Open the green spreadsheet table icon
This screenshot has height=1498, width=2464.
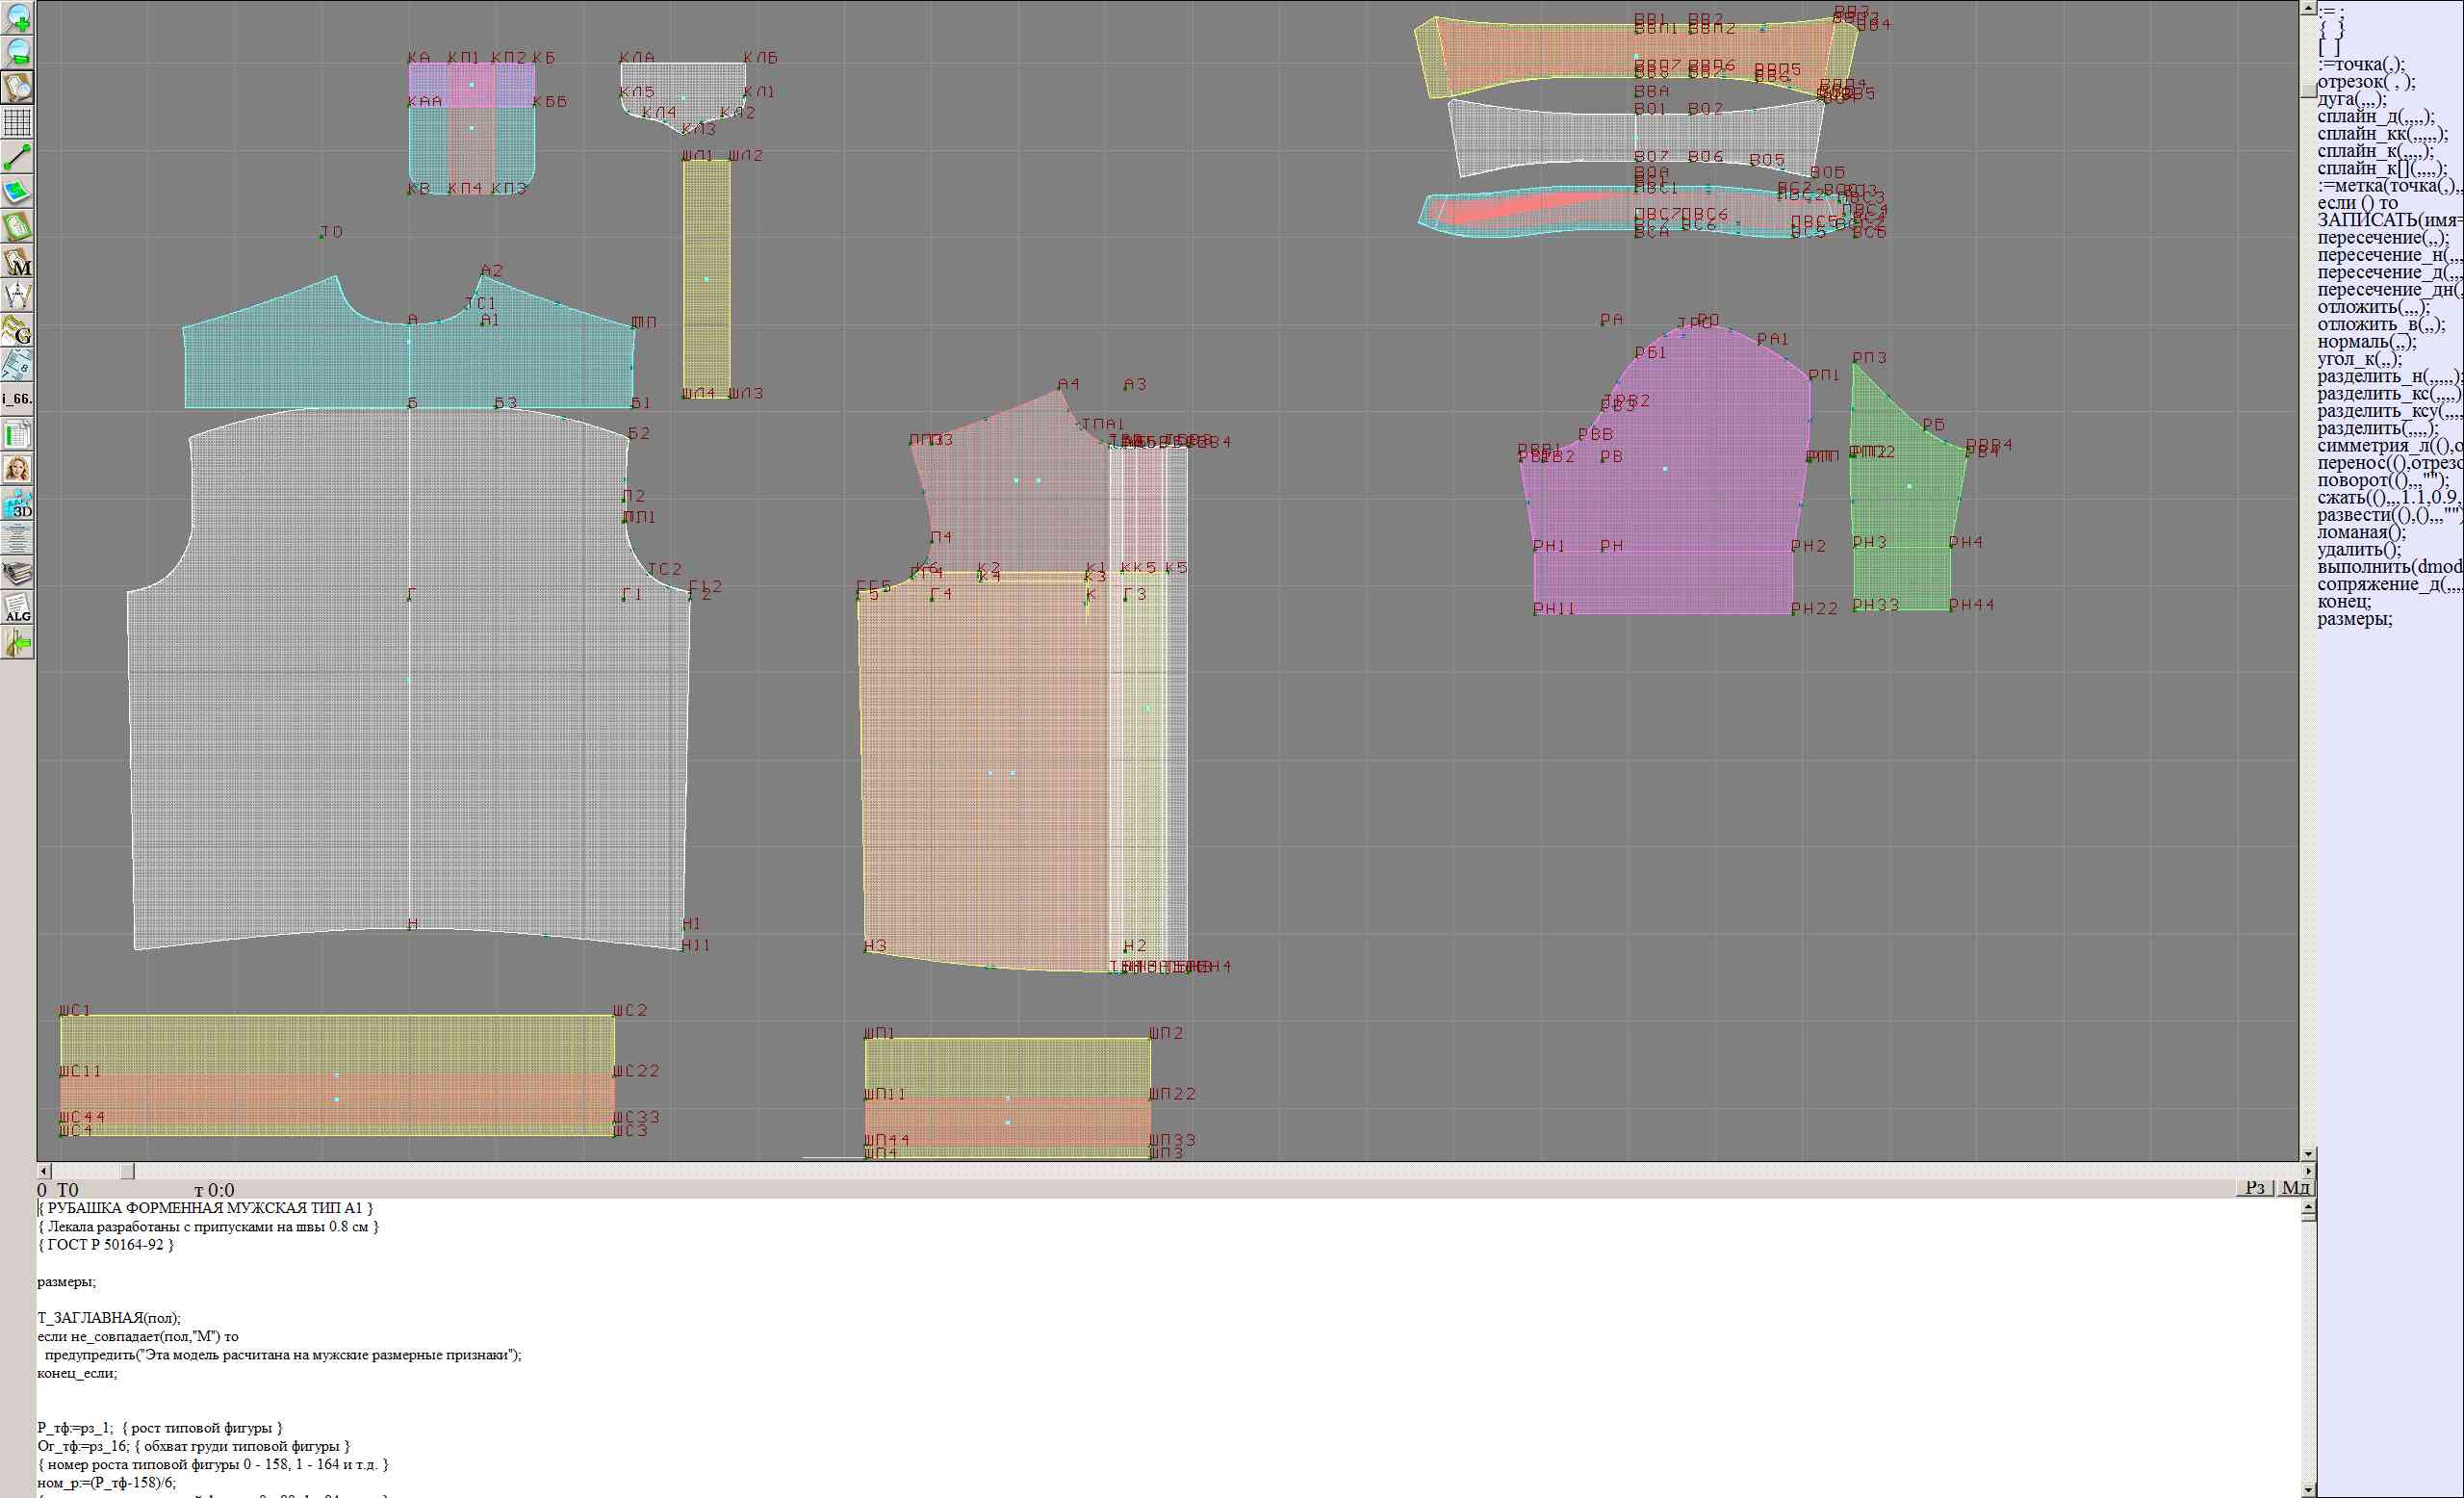coord(18,435)
